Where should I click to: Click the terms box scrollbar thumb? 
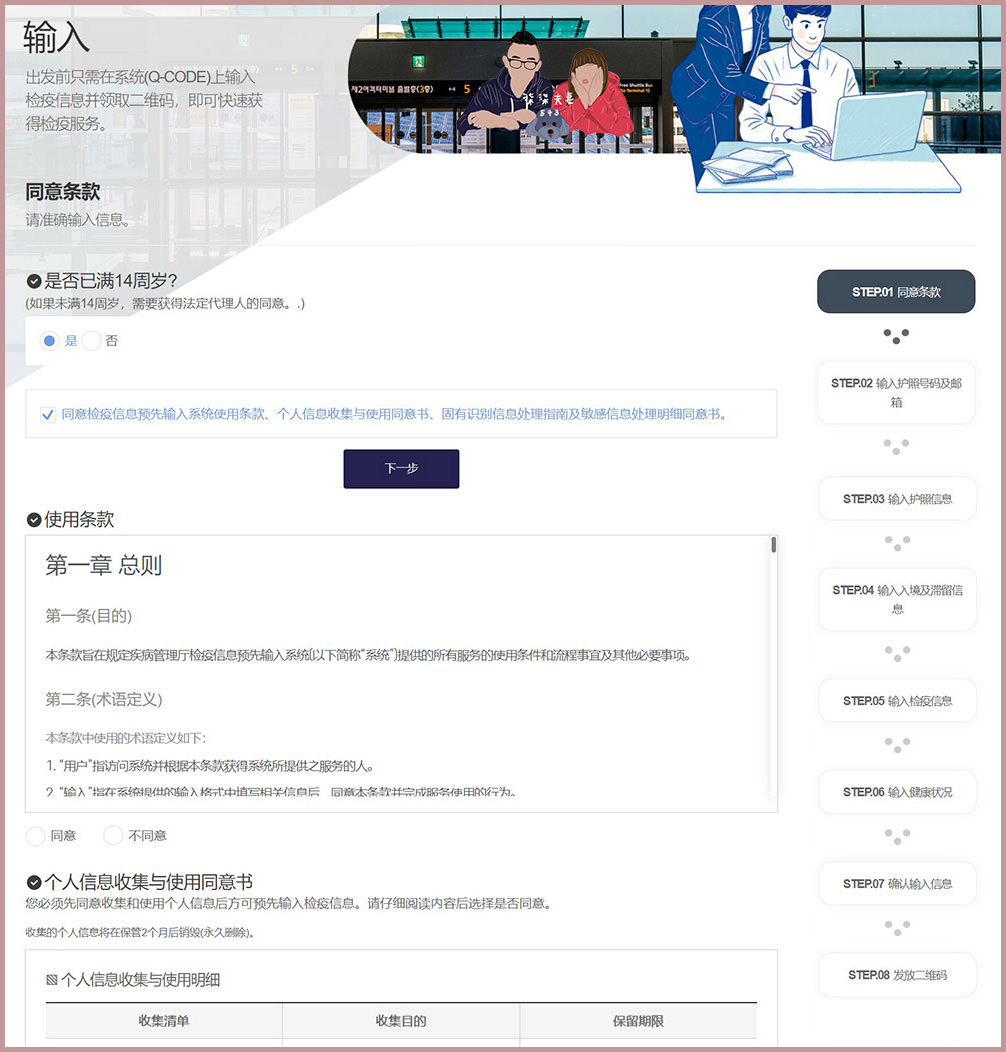tap(774, 544)
